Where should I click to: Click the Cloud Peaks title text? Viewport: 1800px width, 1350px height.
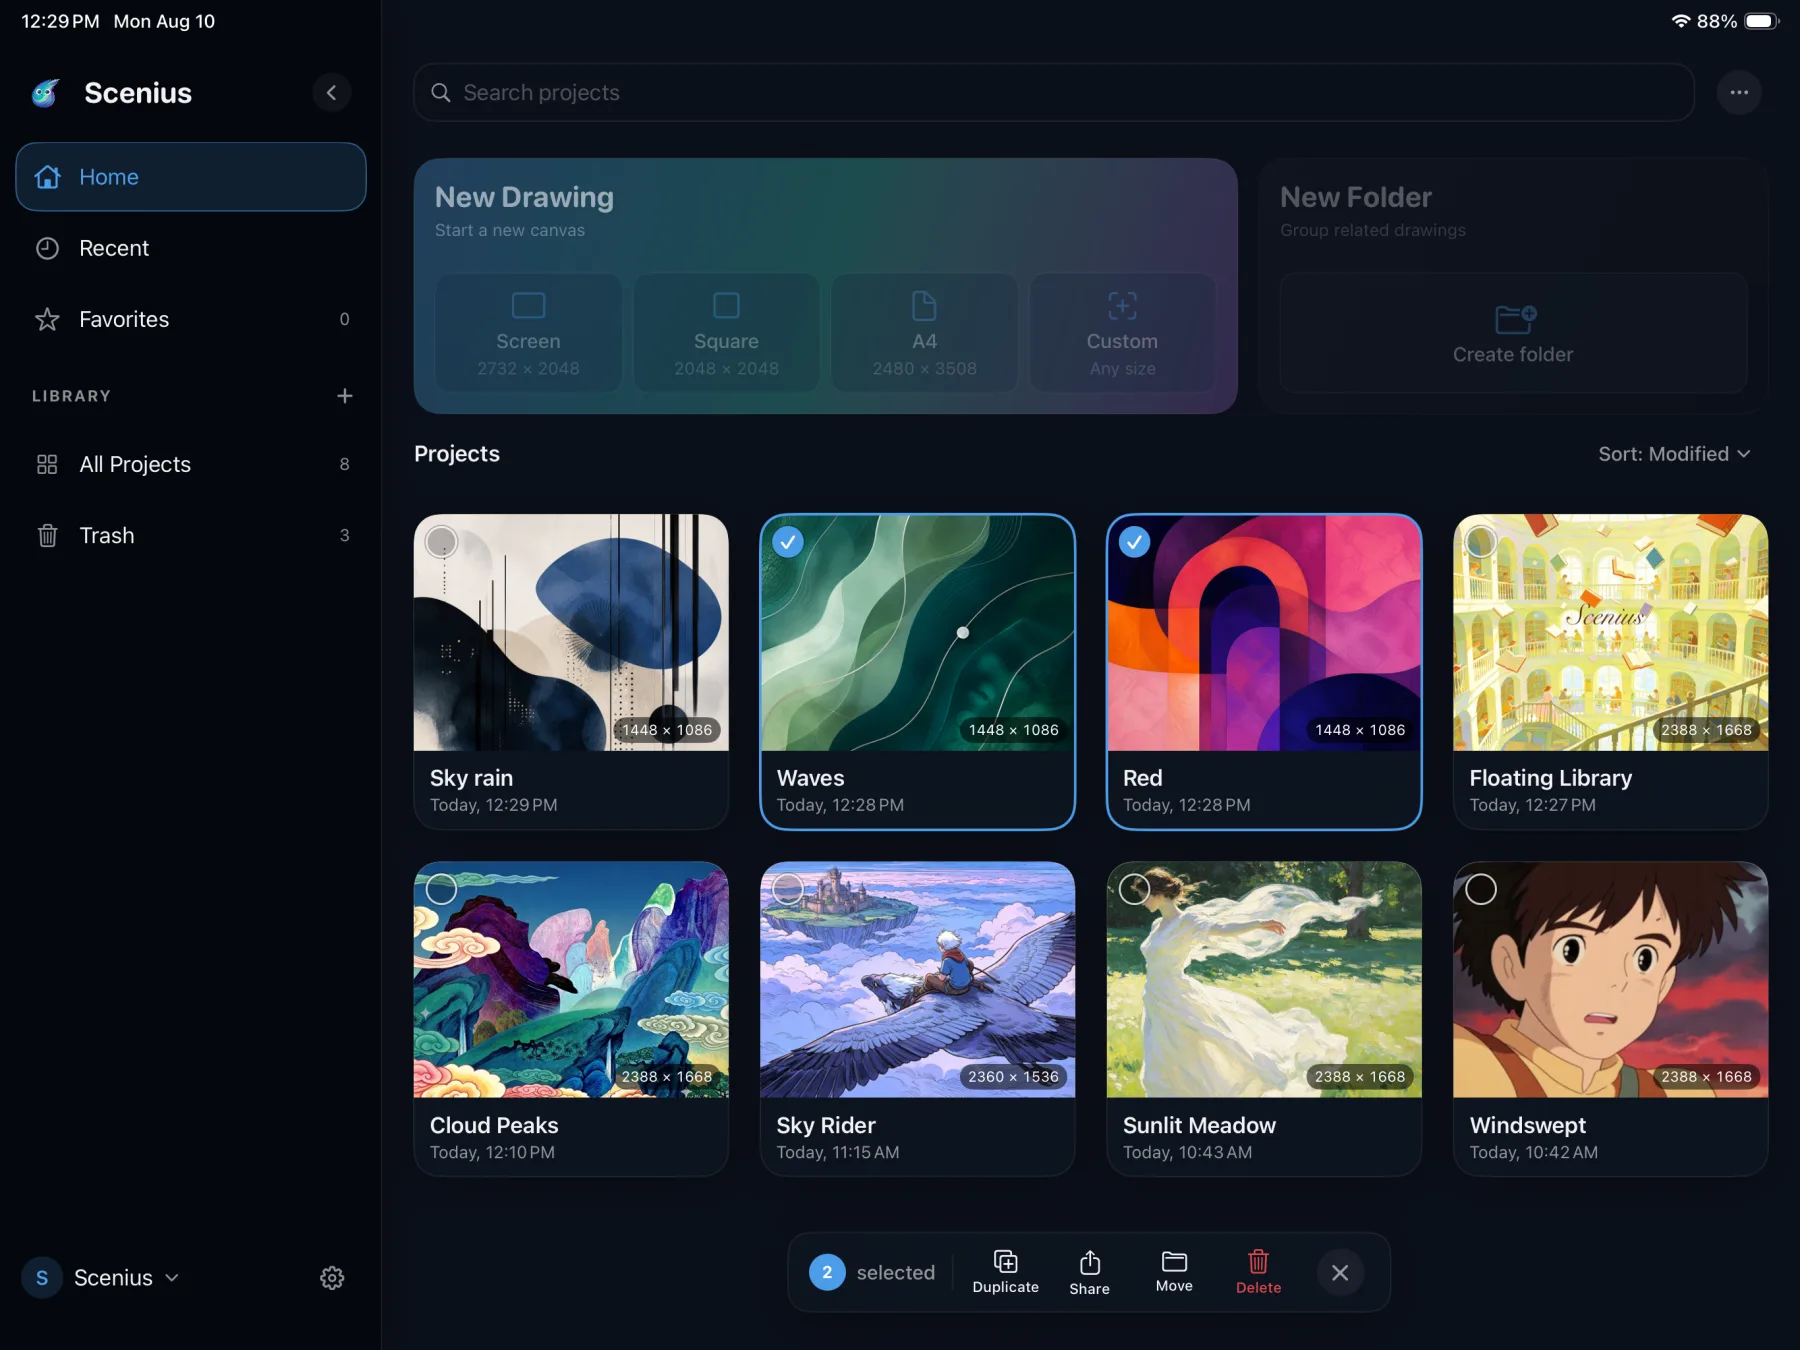pos(494,1125)
